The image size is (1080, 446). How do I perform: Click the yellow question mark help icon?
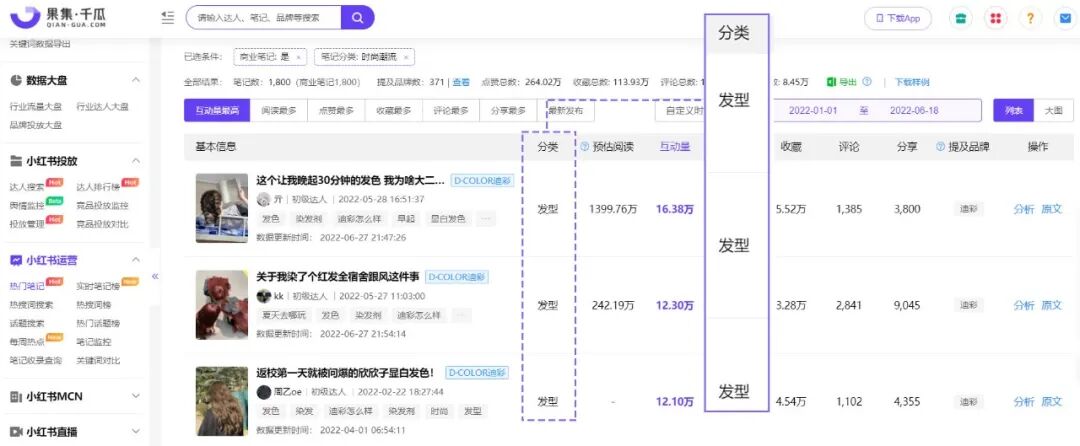1030,19
